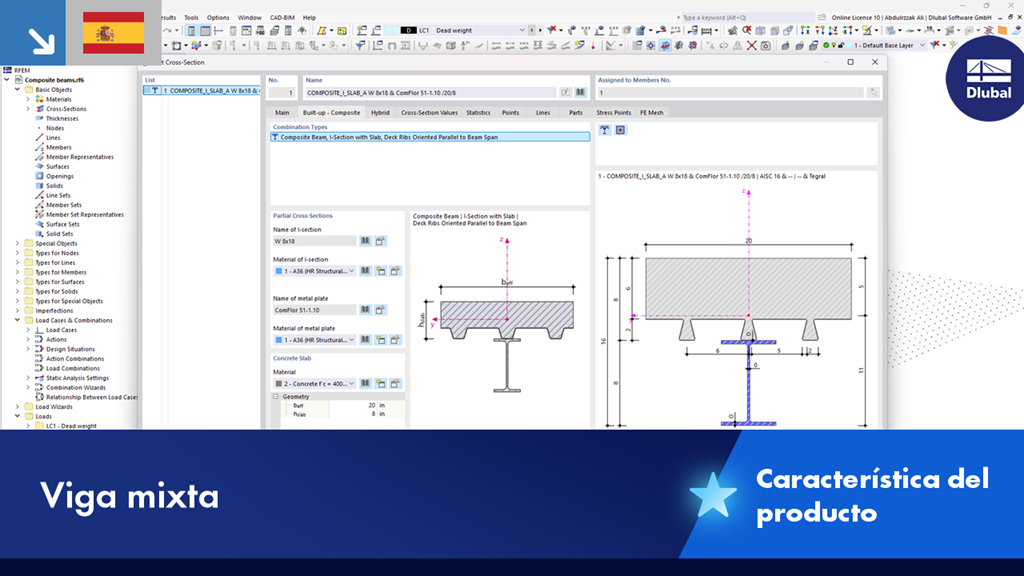Click the Materials icon in the navigator

pos(39,99)
